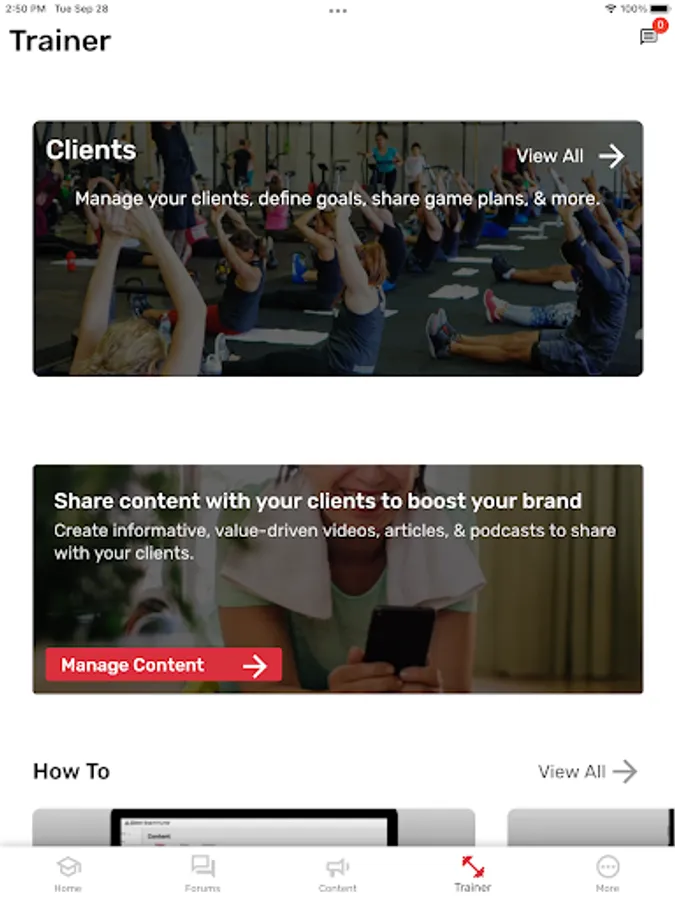Switch to the Content tab label
Viewport: 675px width, 900px height.
338,888
